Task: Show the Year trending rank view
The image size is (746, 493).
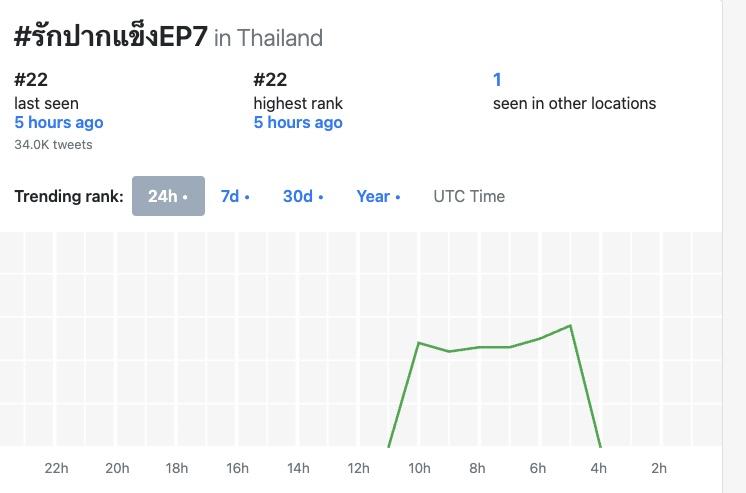Action: [378, 196]
